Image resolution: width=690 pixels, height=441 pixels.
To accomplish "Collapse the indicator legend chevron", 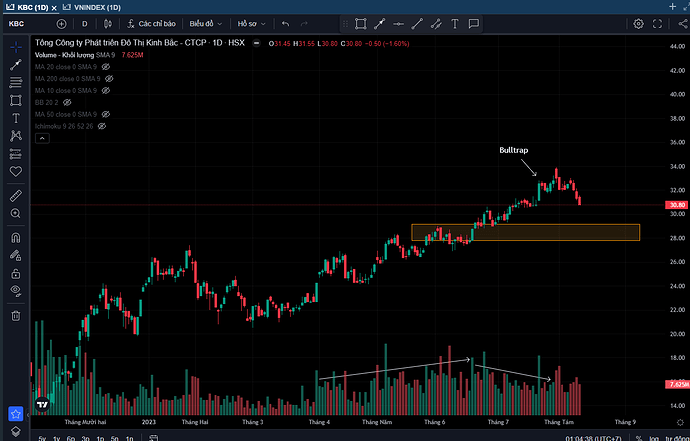I will click(x=42, y=138).
